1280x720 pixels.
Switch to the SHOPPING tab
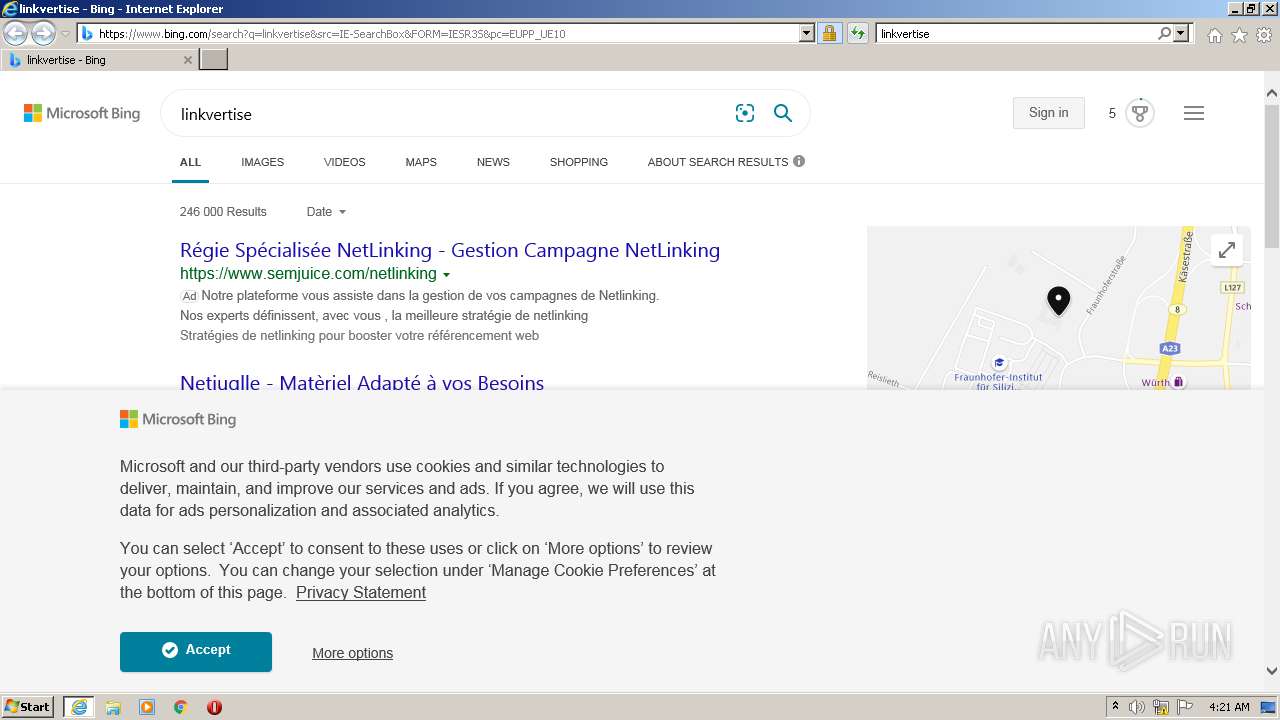click(579, 162)
